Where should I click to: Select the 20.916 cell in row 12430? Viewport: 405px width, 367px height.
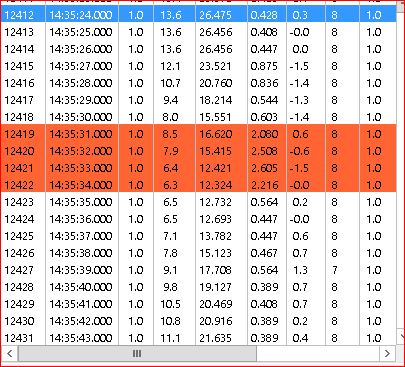[x=215, y=321]
